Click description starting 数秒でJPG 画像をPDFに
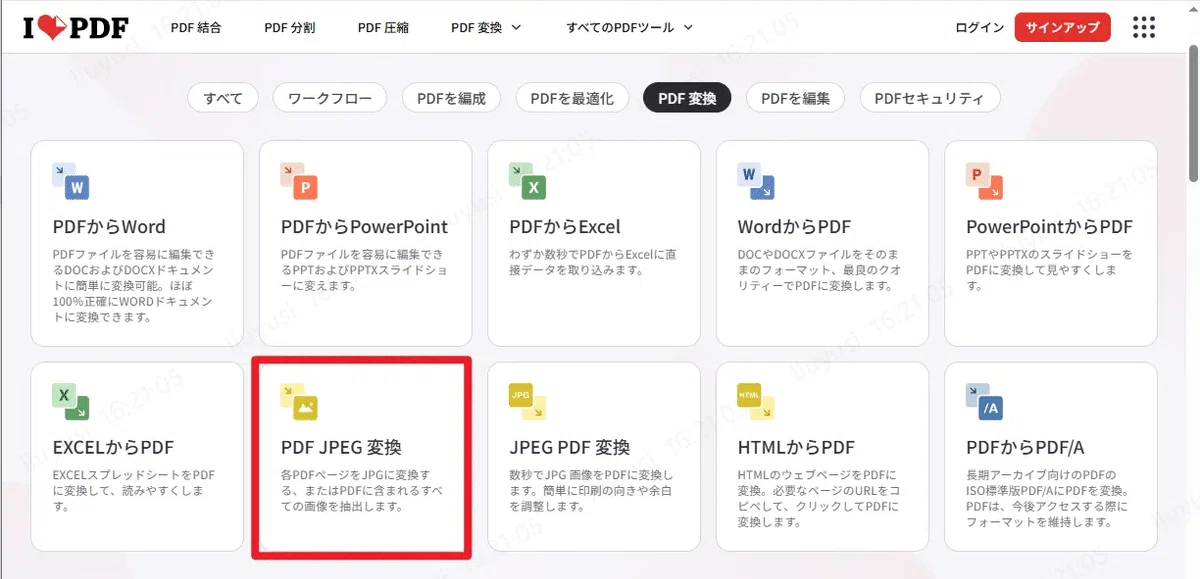This screenshot has width=1200, height=579. (x=593, y=490)
